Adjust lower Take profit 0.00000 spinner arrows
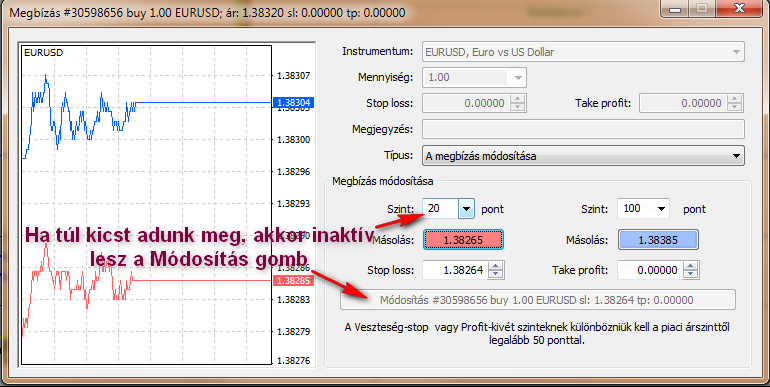This screenshot has height=387, width=770. tap(690, 270)
